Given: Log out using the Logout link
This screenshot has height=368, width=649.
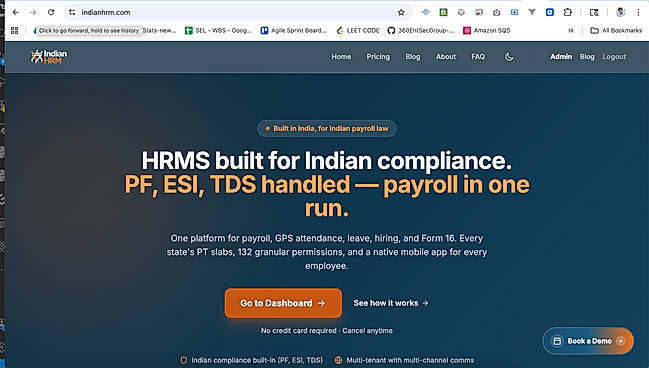Looking at the screenshot, I should (x=614, y=57).
